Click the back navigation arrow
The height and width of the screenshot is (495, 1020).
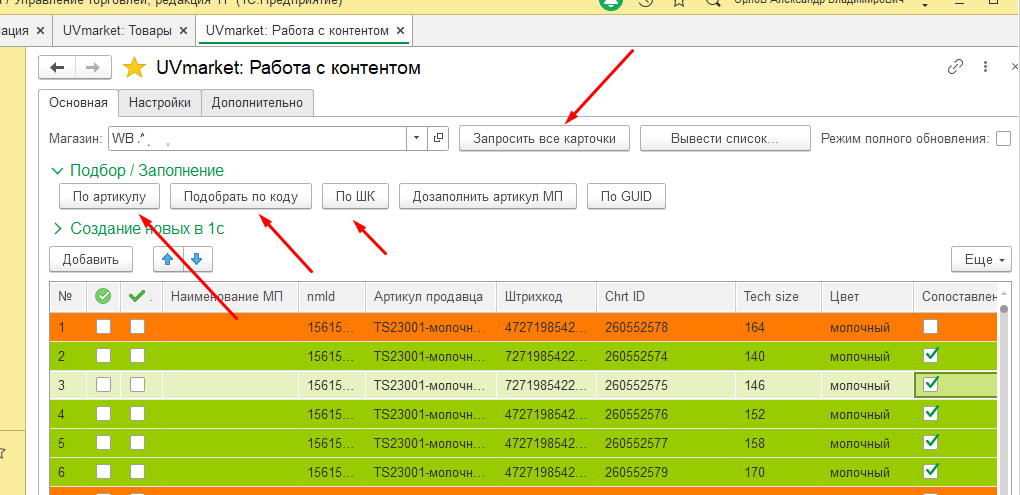57,68
